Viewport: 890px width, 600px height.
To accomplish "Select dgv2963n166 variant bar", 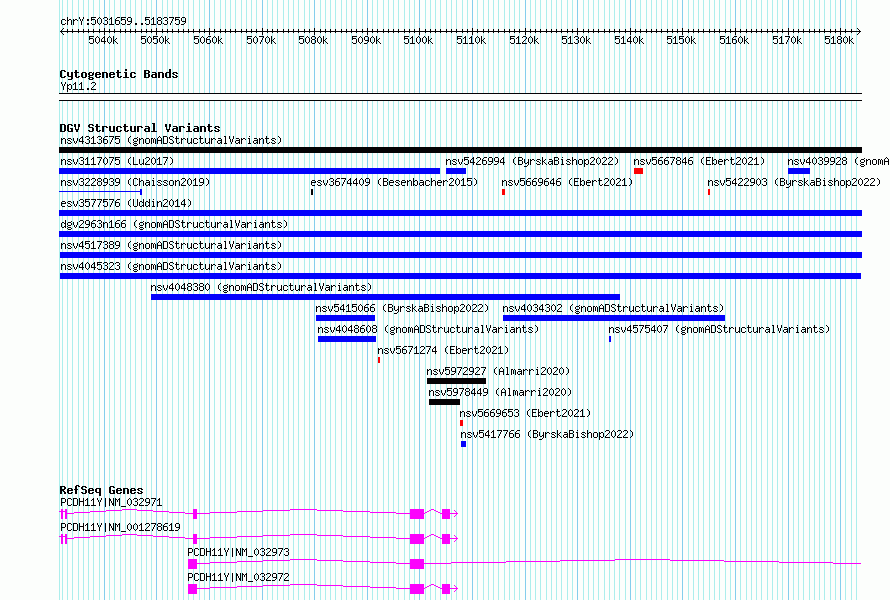I will click(460, 234).
